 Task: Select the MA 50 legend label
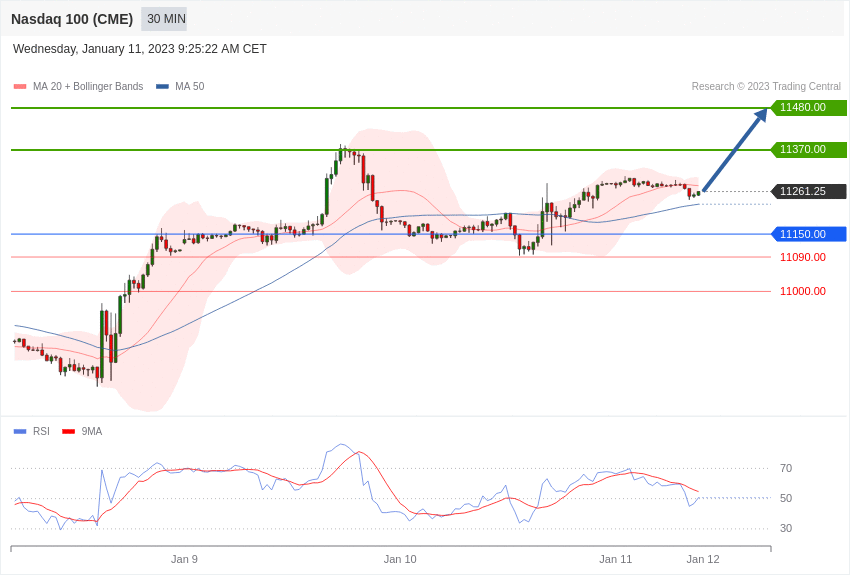tap(190, 86)
